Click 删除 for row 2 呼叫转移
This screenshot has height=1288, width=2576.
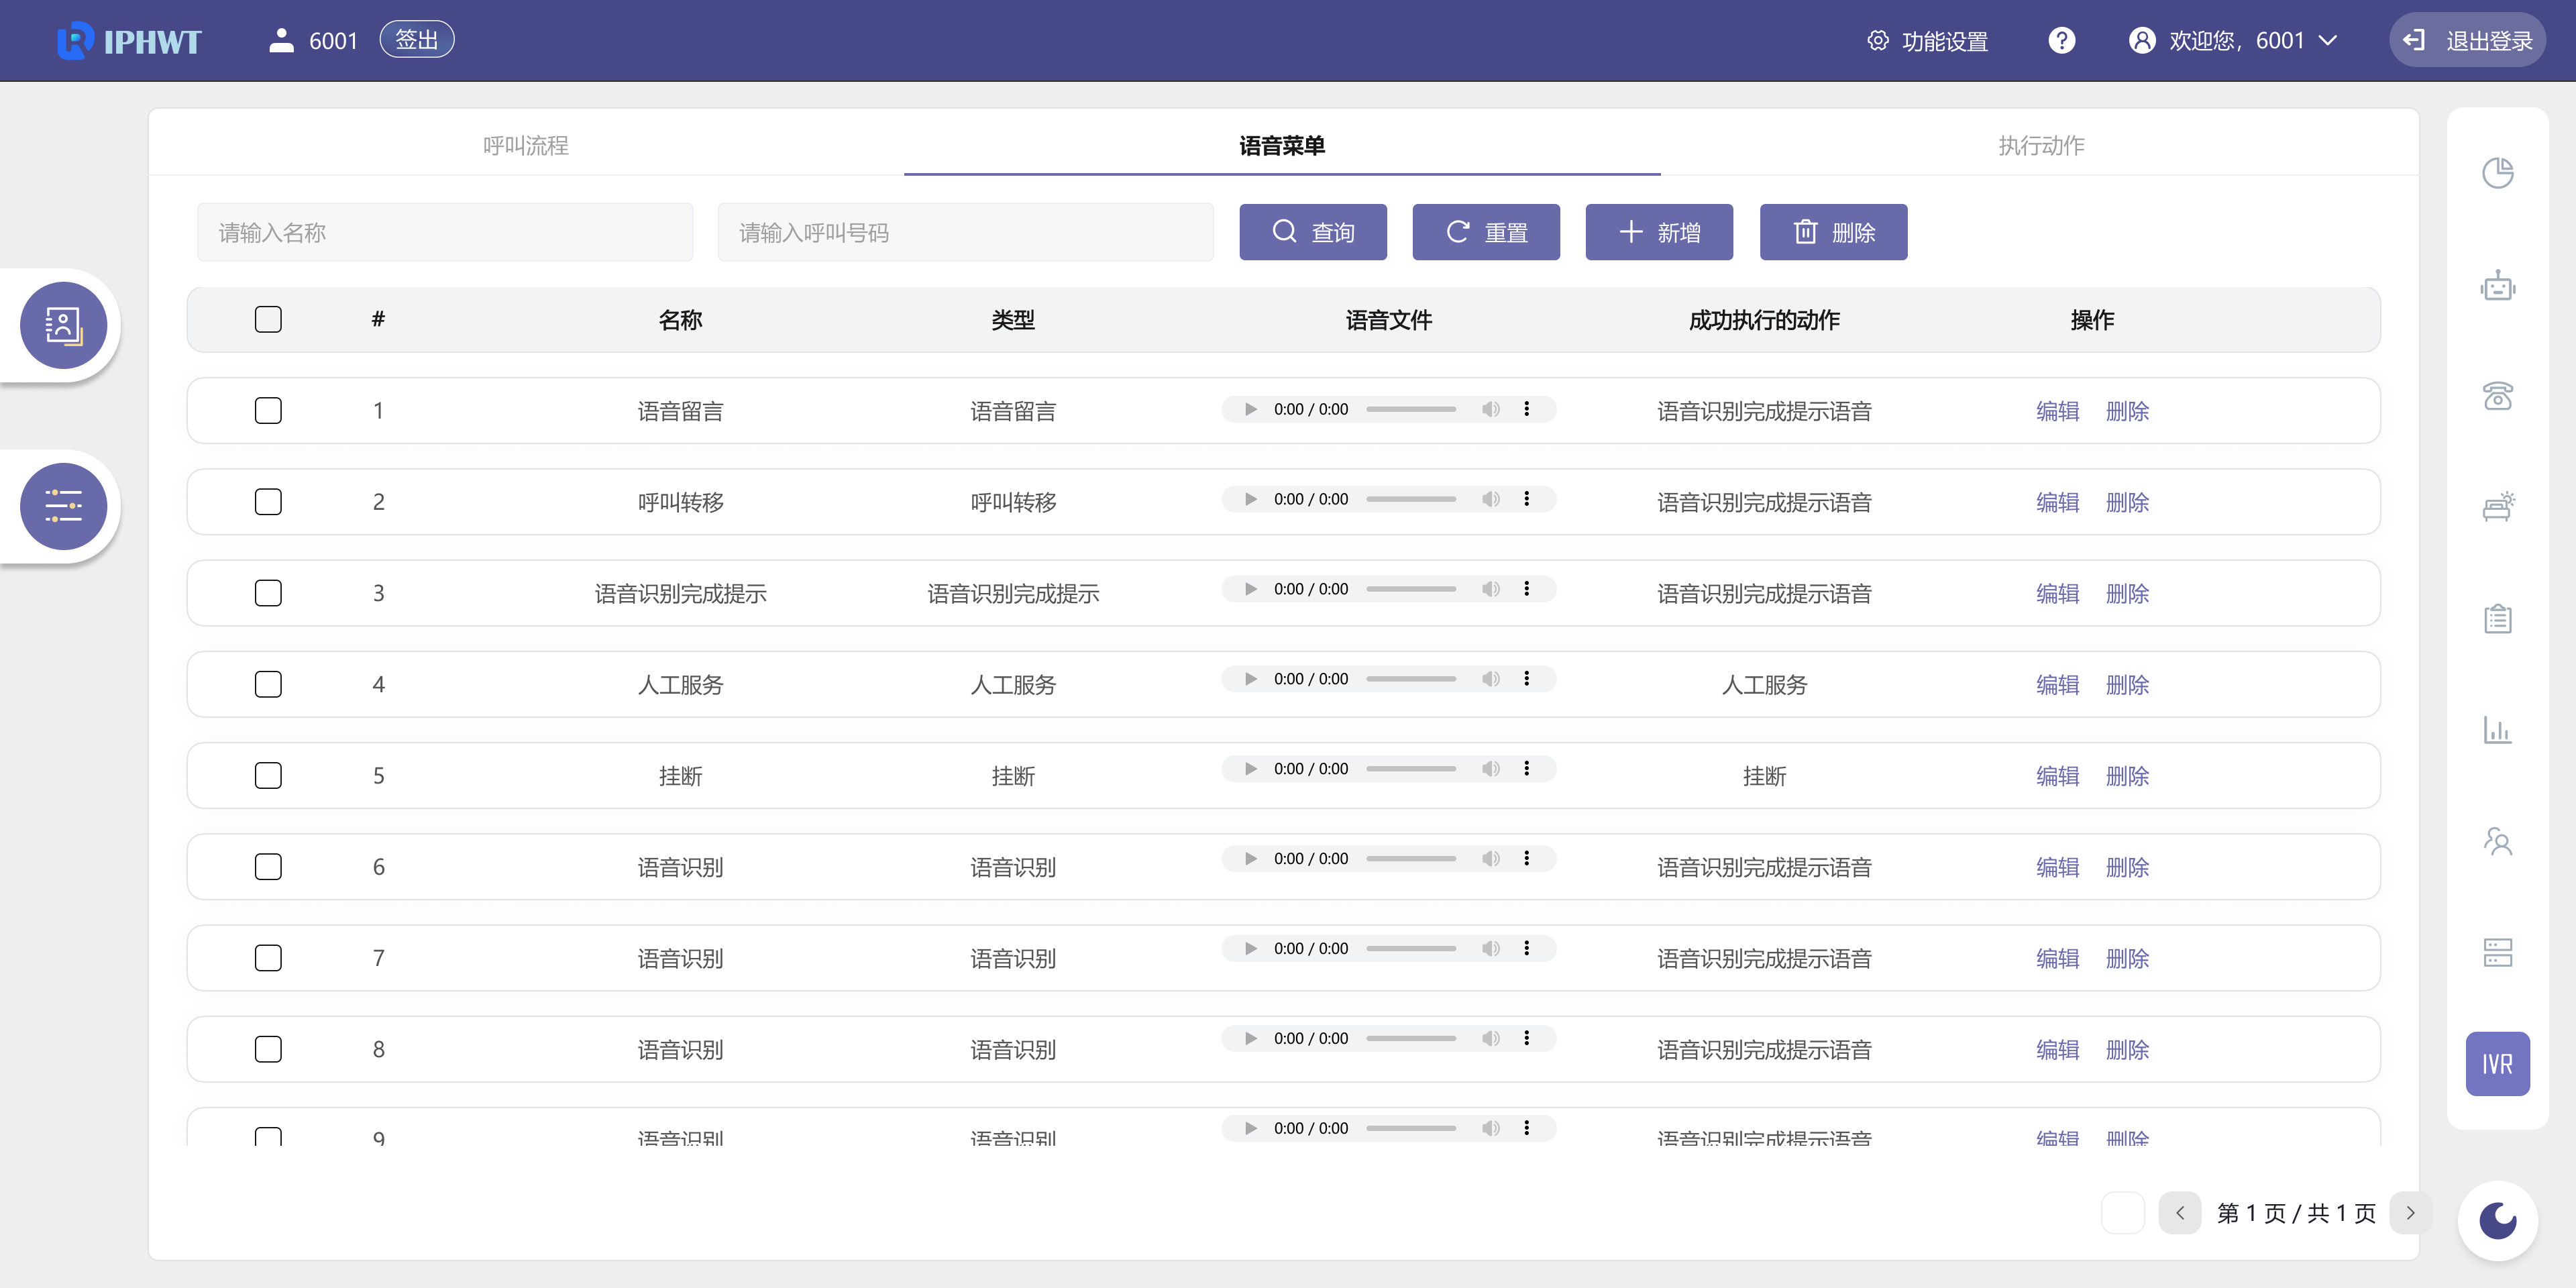click(2127, 502)
